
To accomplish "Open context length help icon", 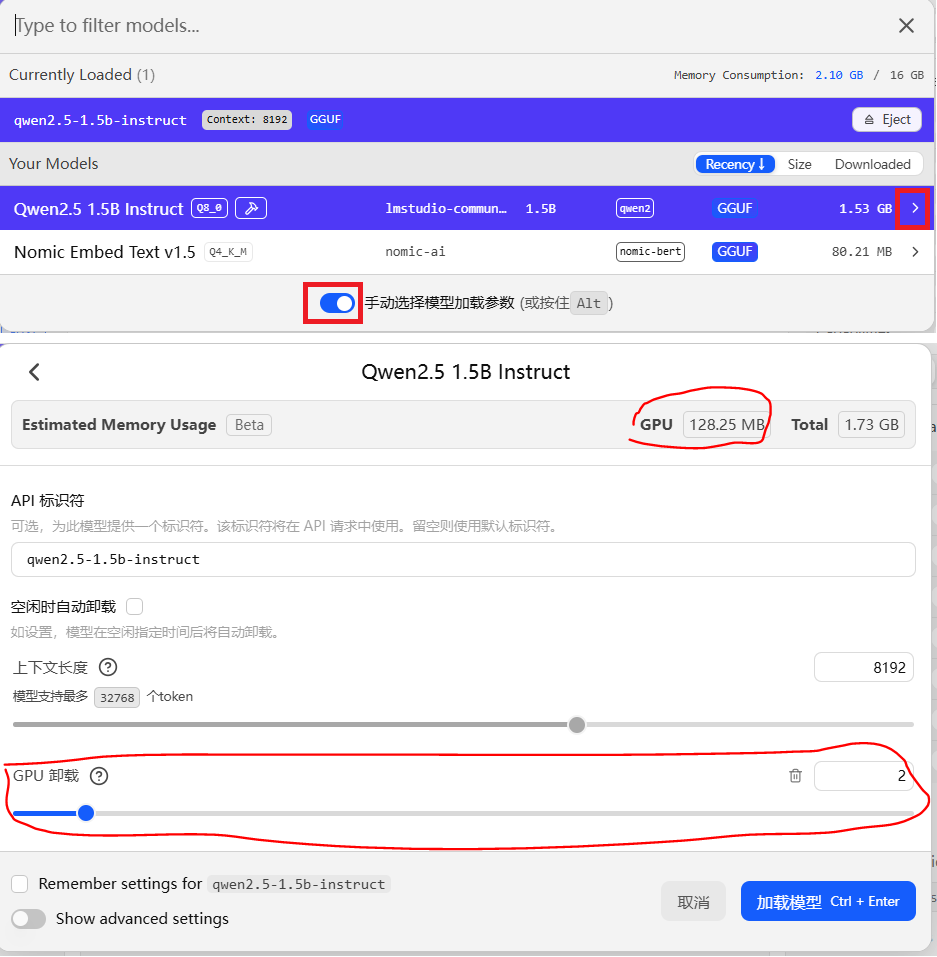I will tap(108, 667).
